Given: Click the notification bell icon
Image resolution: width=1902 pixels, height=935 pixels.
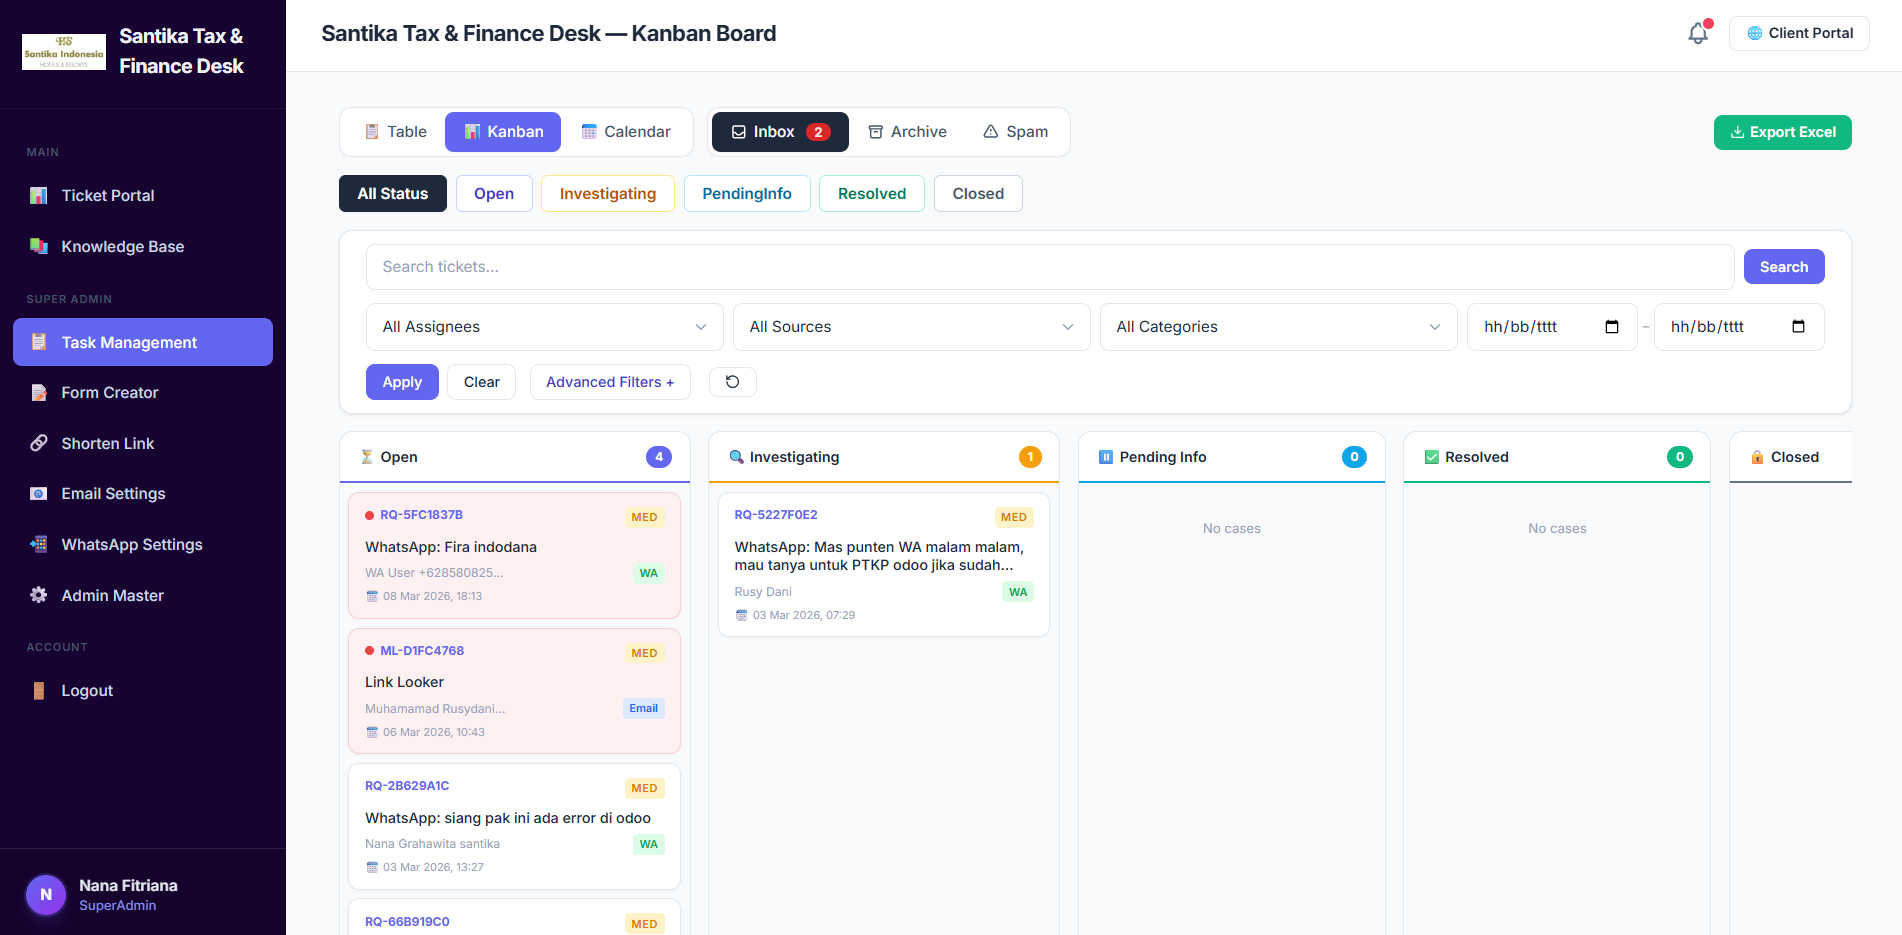Looking at the screenshot, I should (x=1697, y=34).
